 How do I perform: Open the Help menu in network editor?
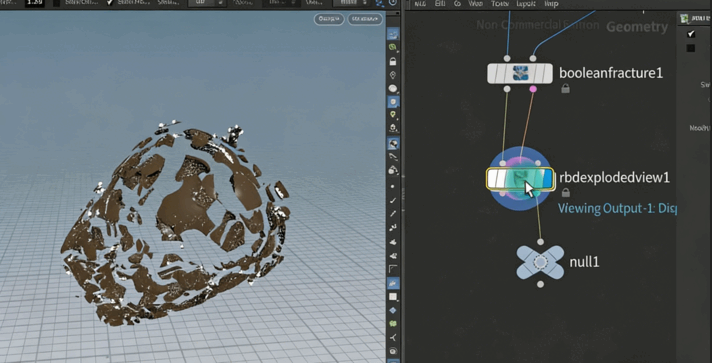[x=551, y=4]
